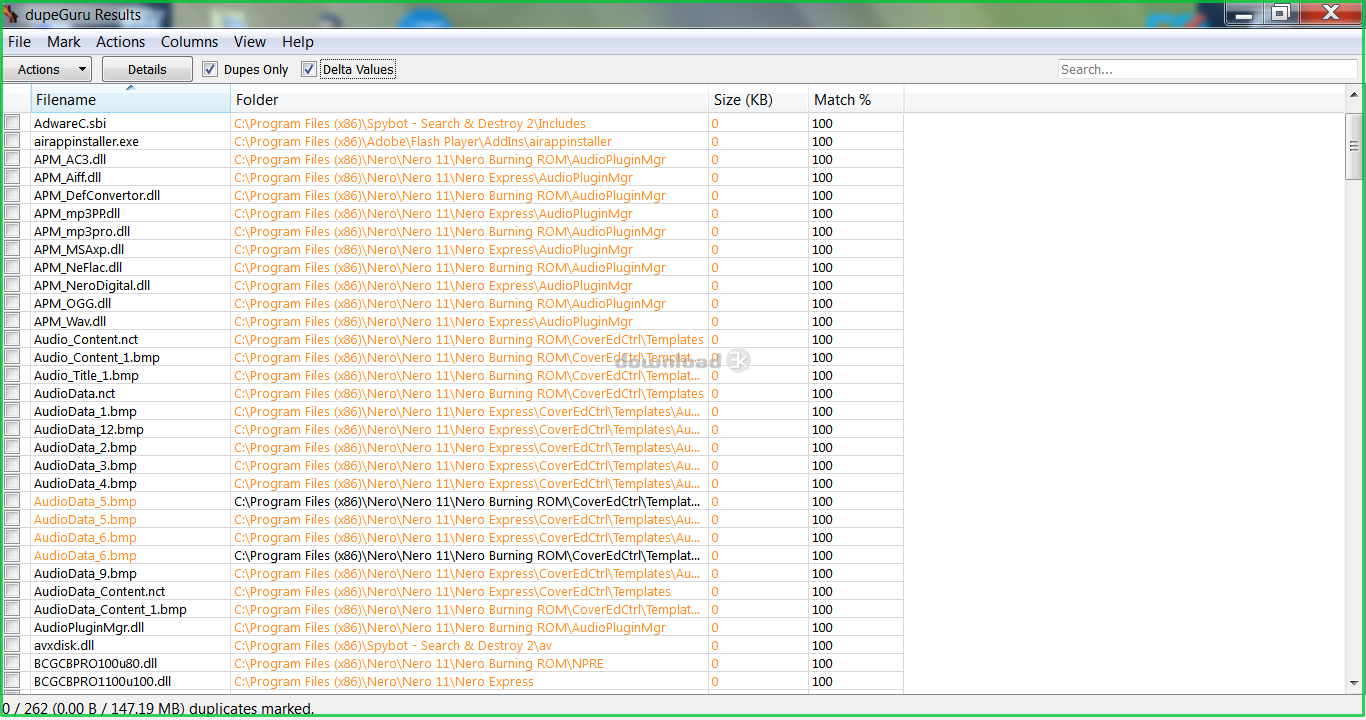Click the match percent in the AdwareC.sbi row
The height and width of the screenshot is (720, 1366).
(822, 123)
